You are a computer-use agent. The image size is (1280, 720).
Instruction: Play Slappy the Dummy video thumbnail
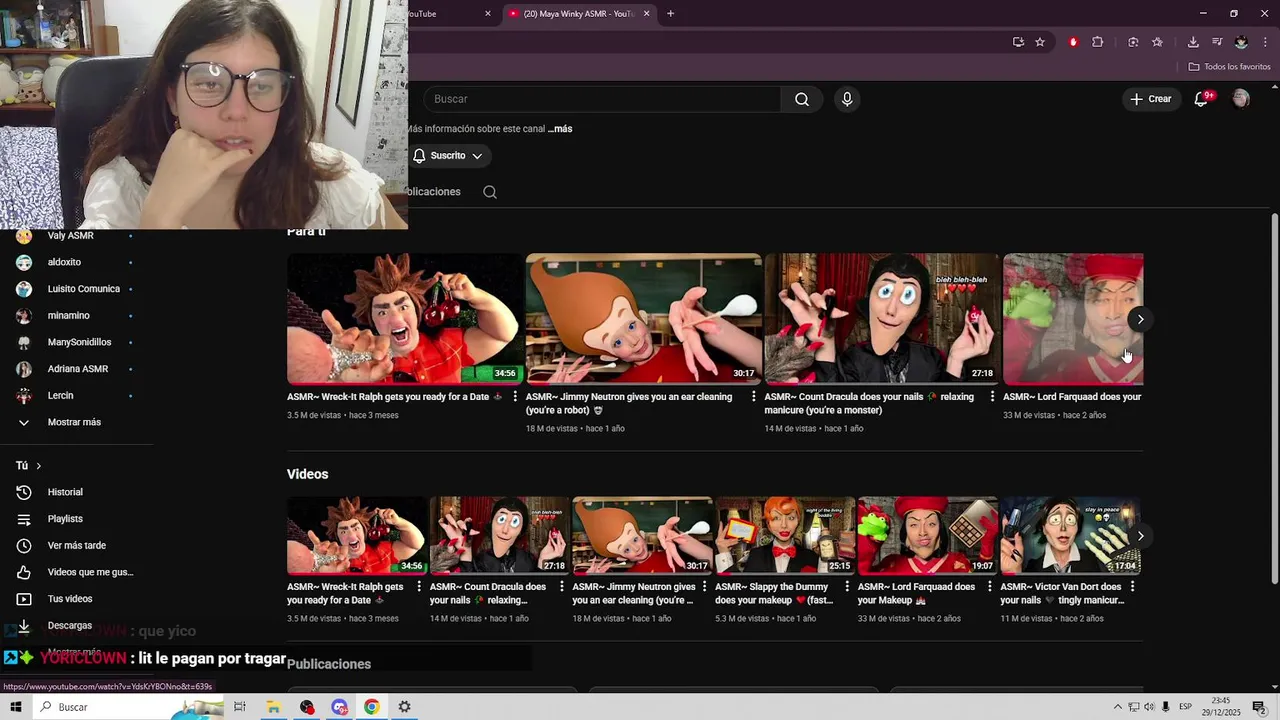point(785,536)
